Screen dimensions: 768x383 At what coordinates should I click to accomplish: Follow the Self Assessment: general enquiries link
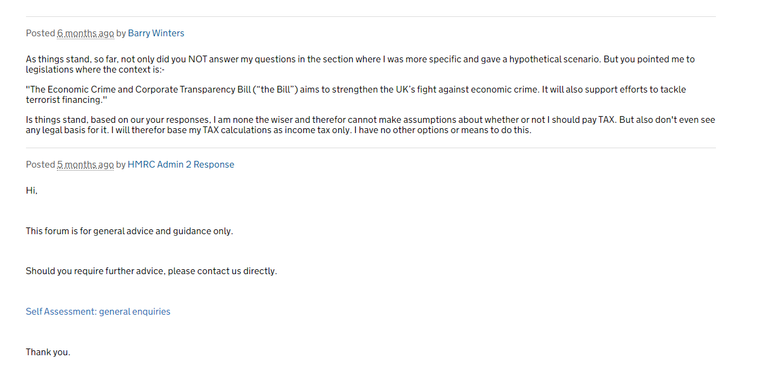pos(98,311)
